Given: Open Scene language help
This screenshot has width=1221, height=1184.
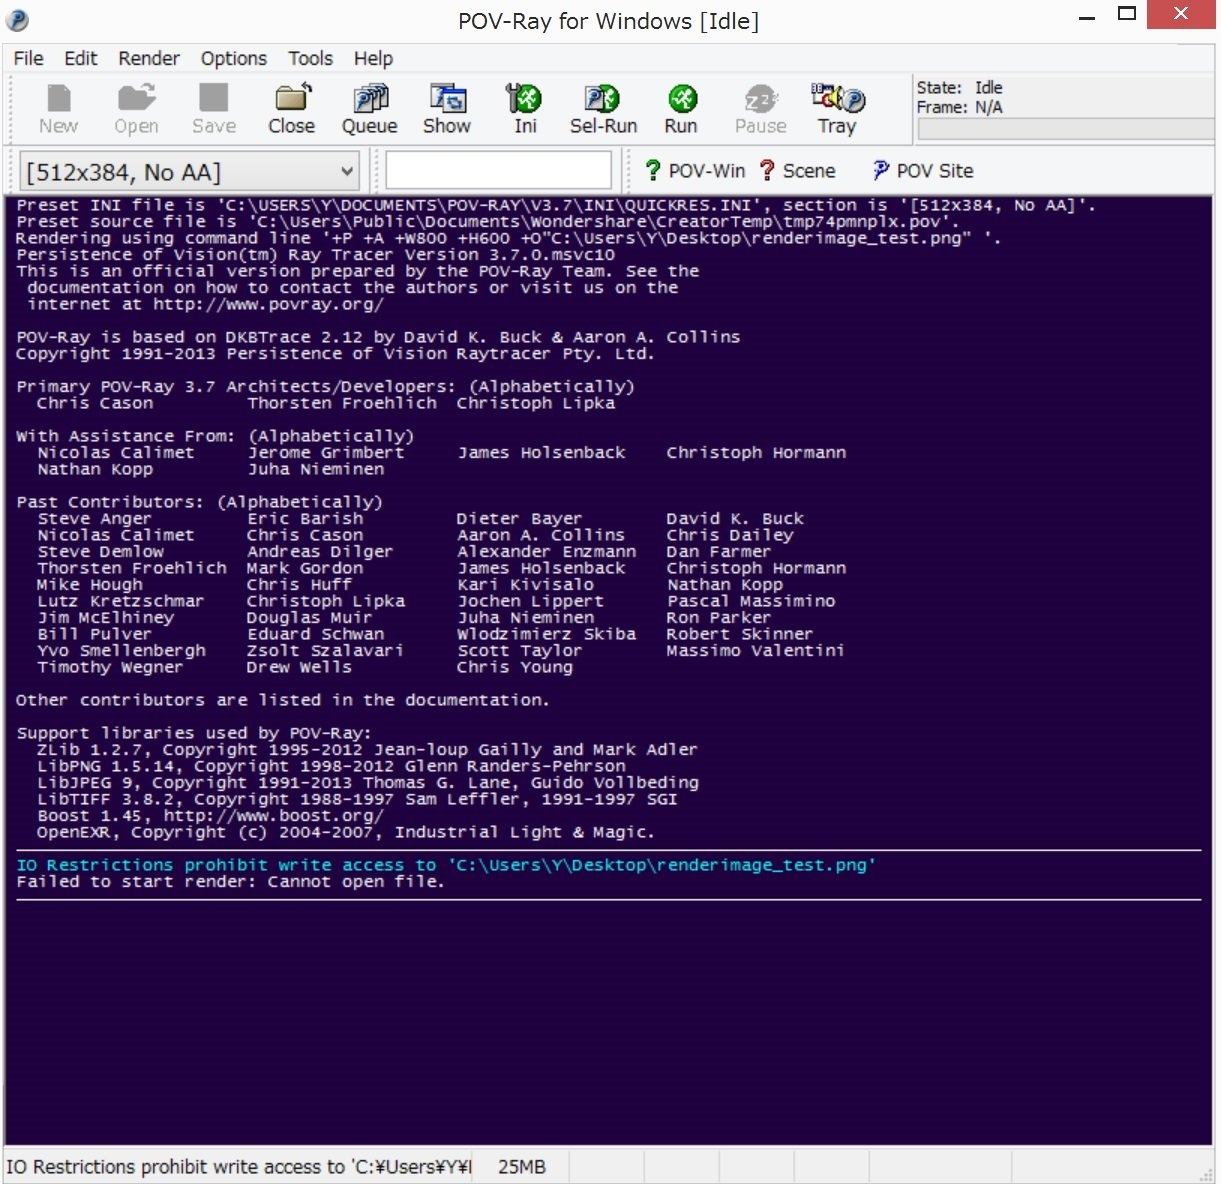Looking at the screenshot, I should coord(797,171).
